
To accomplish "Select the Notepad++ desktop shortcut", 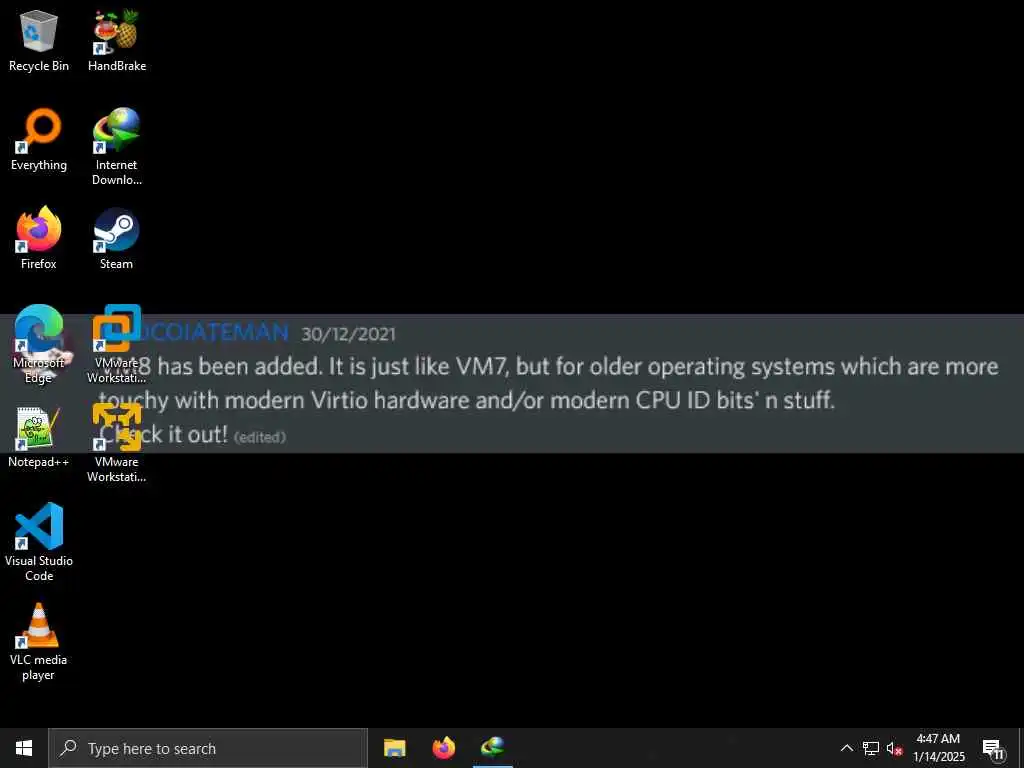I will click(39, 436).
